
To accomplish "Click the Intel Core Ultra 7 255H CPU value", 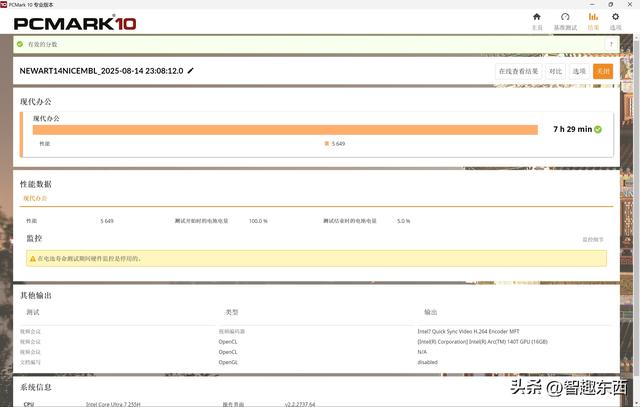I will click(113, 404).
